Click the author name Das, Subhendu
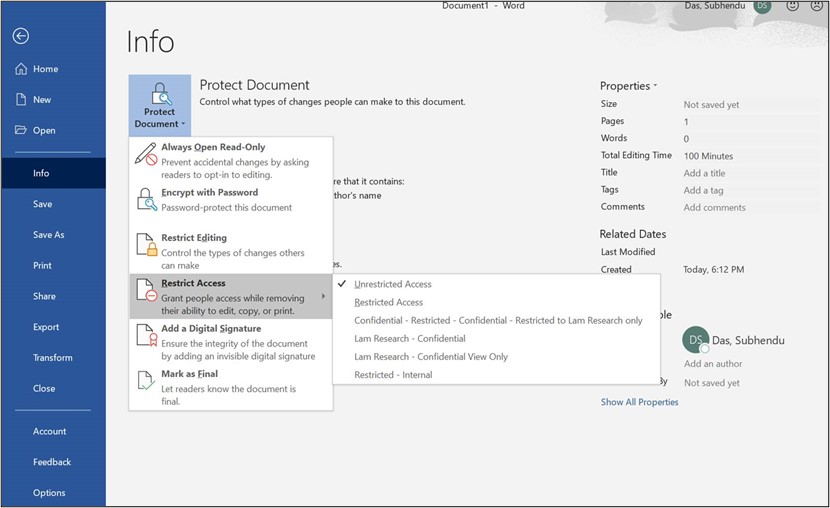The width and height of the screenshot is (830, 508). coord(748,340)
